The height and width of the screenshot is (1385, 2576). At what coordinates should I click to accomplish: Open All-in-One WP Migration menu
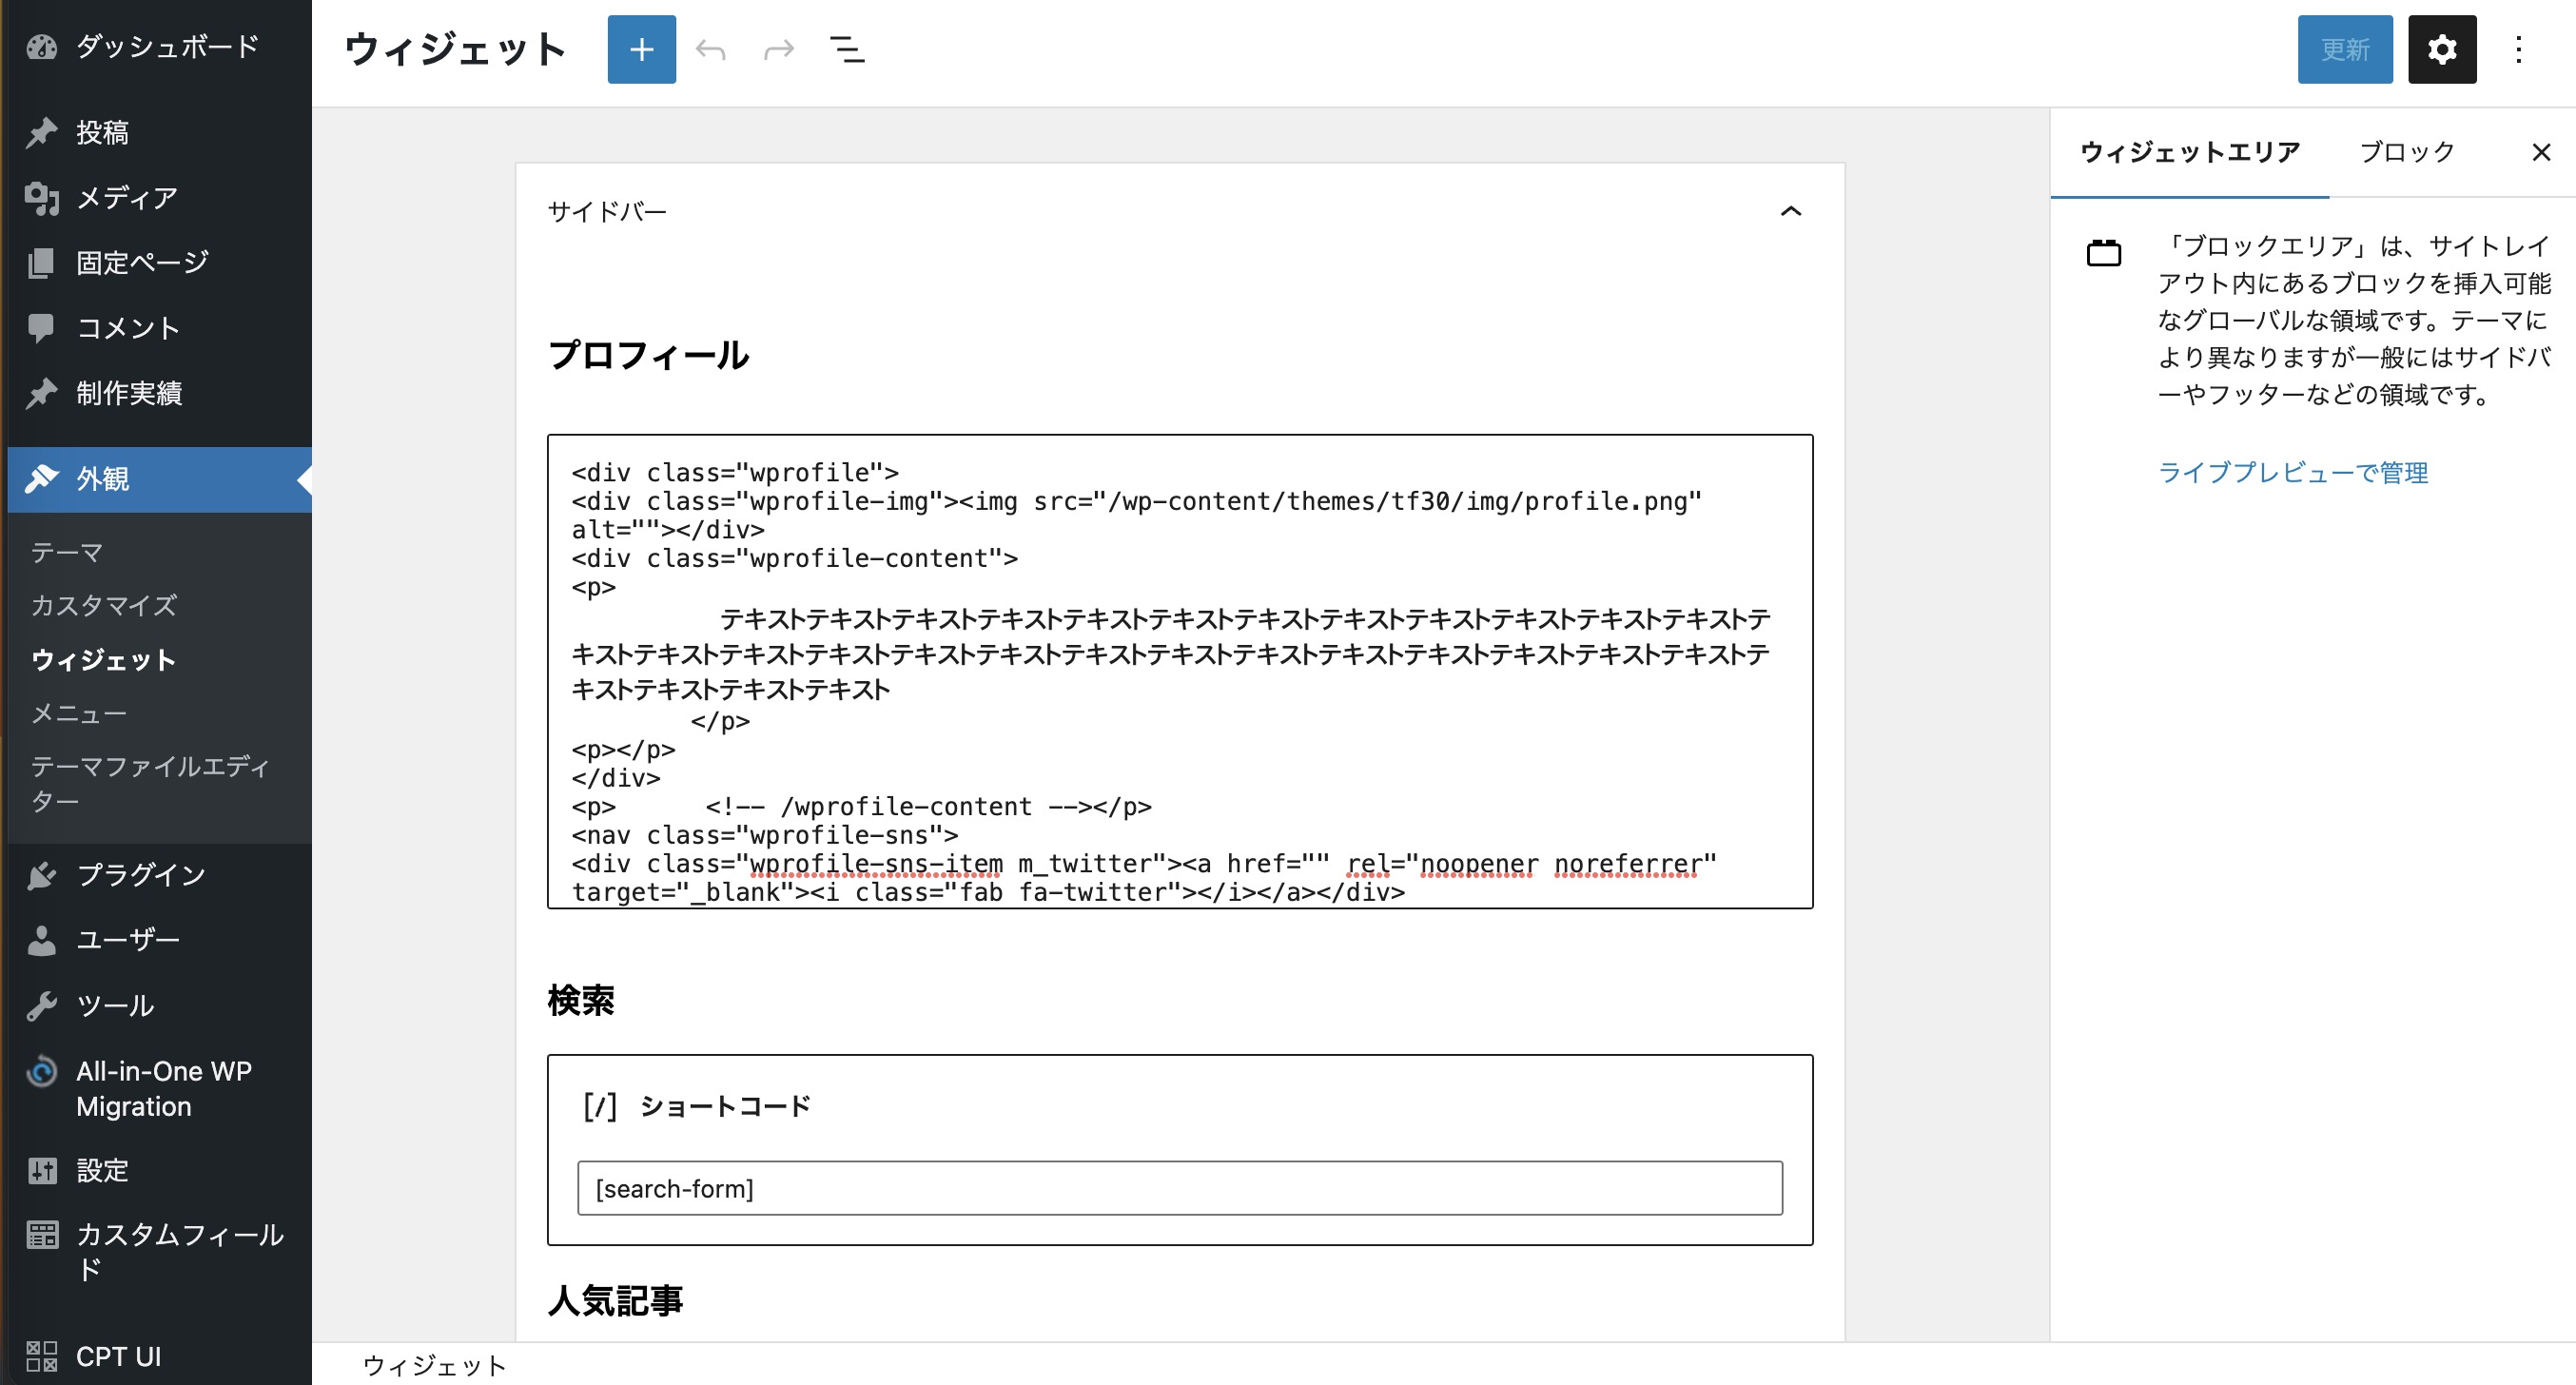[163, 1088]
